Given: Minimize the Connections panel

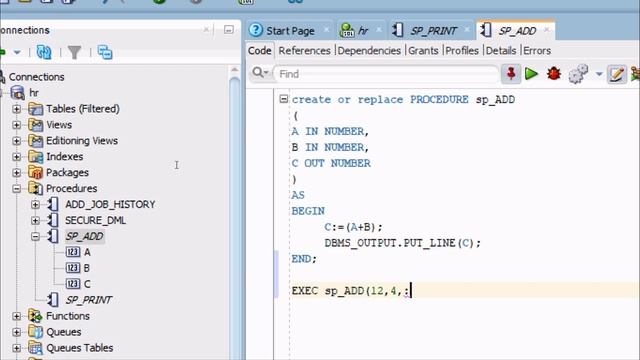Looking at the screenshot, I should tap(229, 30).
